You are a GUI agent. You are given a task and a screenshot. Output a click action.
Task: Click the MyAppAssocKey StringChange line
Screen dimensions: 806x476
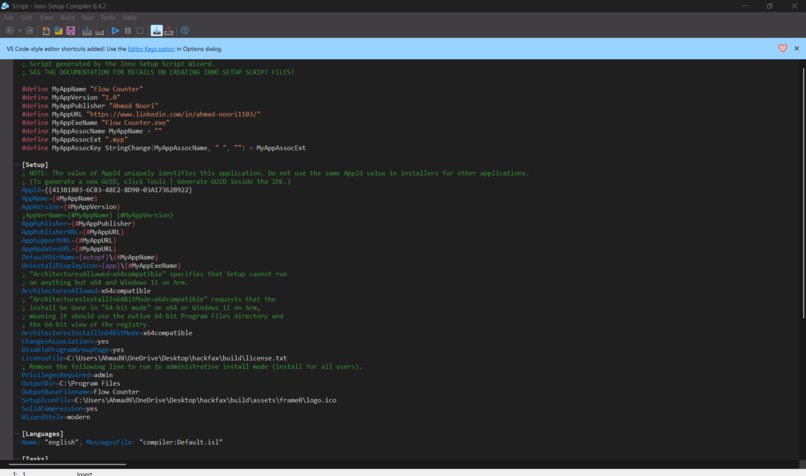163,148
